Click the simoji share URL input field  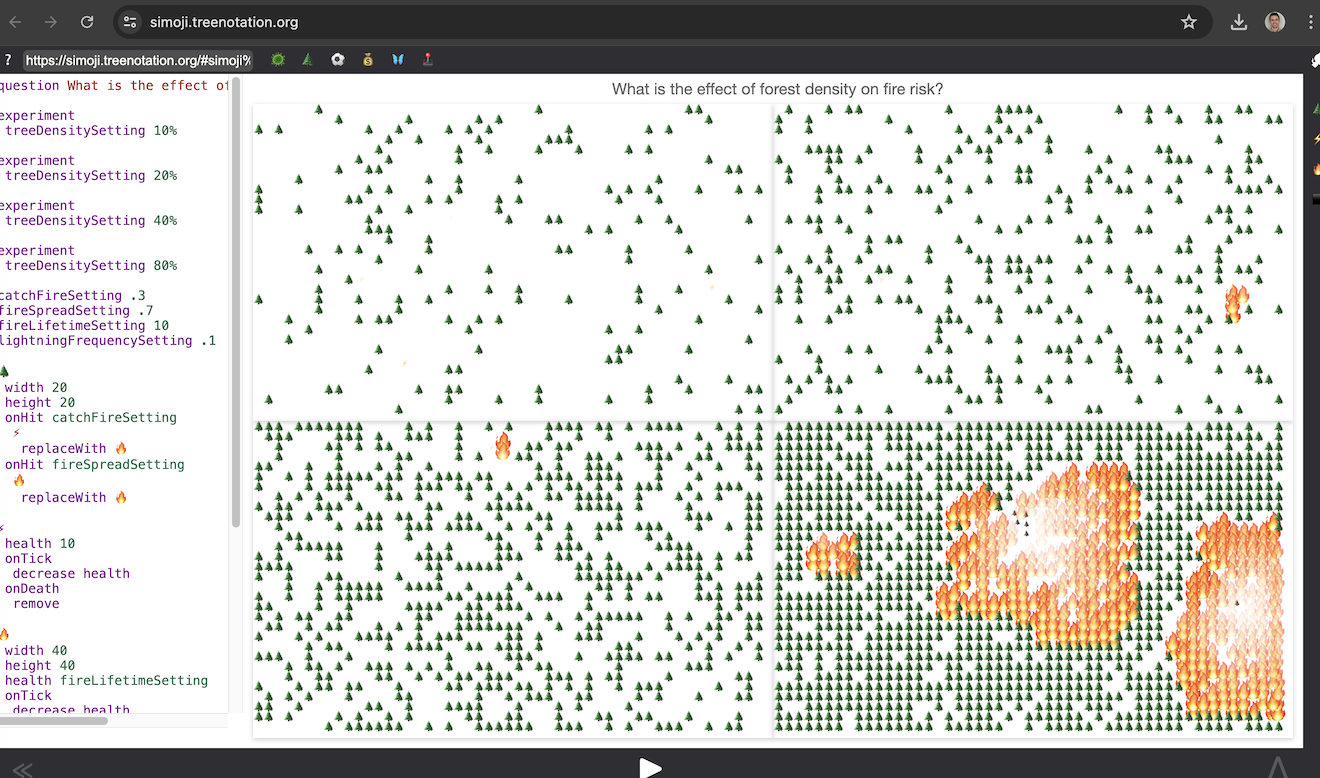(138, 61)
